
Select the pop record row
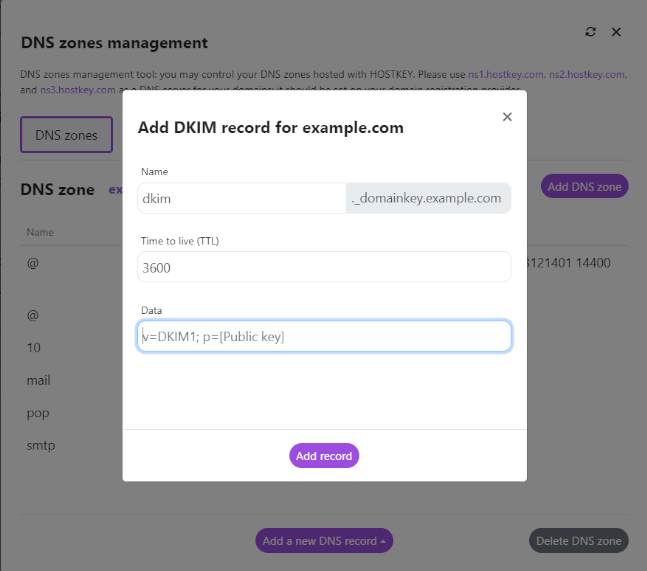pos(36,413)
